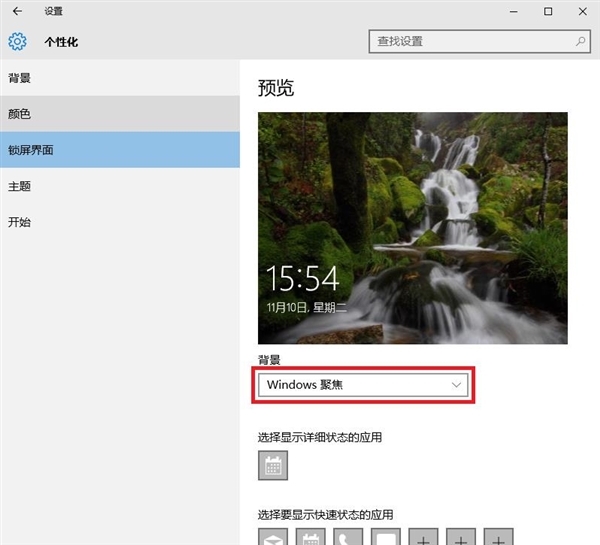The height and width of the screenshot is (545, 600).
Task: Focus the 查找设置 search field
Action: pos(470,42)
